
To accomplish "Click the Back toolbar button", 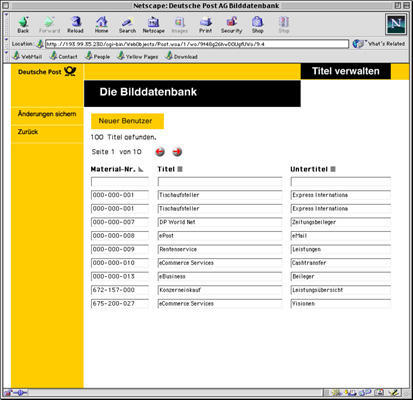I will point(23,25).
